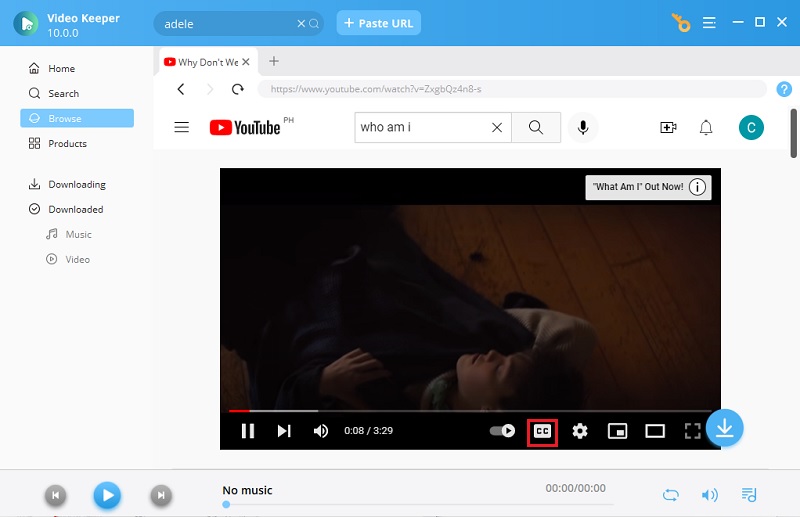
Task: Click the 0:08 / 3:29 time display
Action: (x=368, y=431)
